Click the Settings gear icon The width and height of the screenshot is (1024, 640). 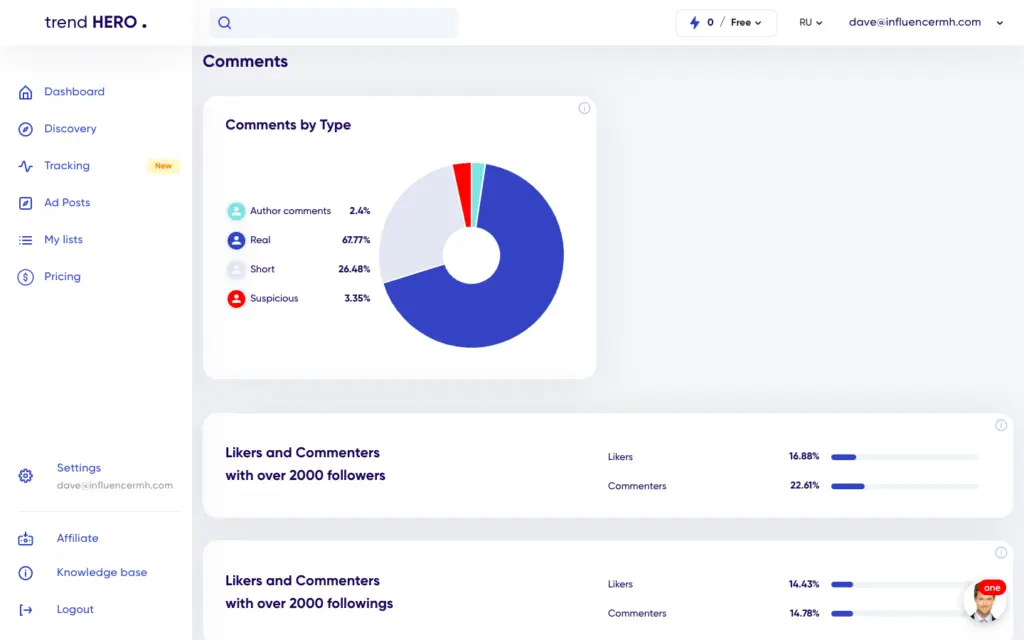(x=26, y=476)
